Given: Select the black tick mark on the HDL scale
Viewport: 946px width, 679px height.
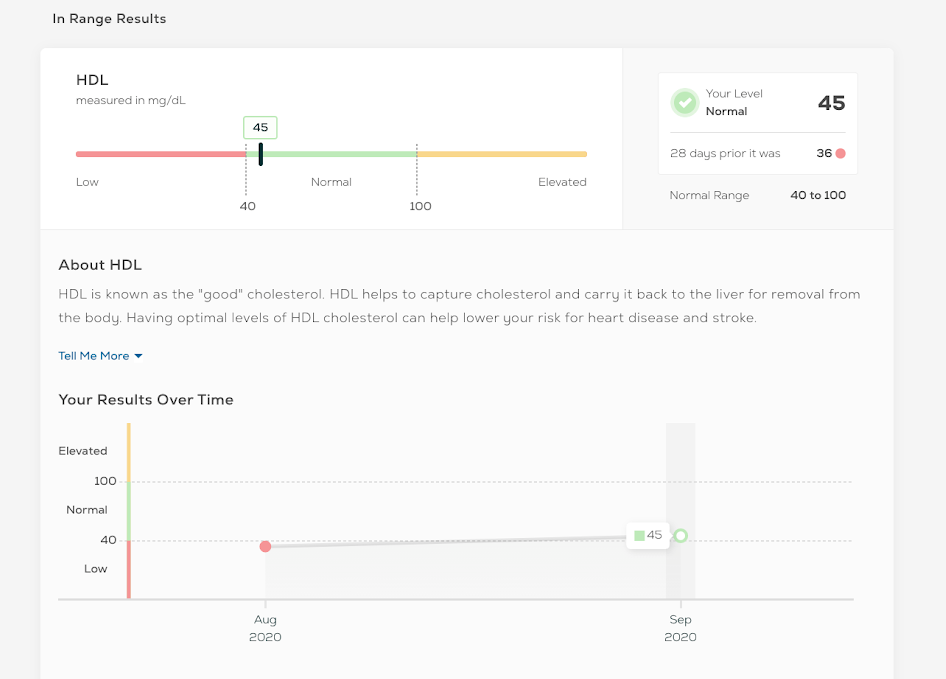Looking at the screenshot, I should [260, 154].
